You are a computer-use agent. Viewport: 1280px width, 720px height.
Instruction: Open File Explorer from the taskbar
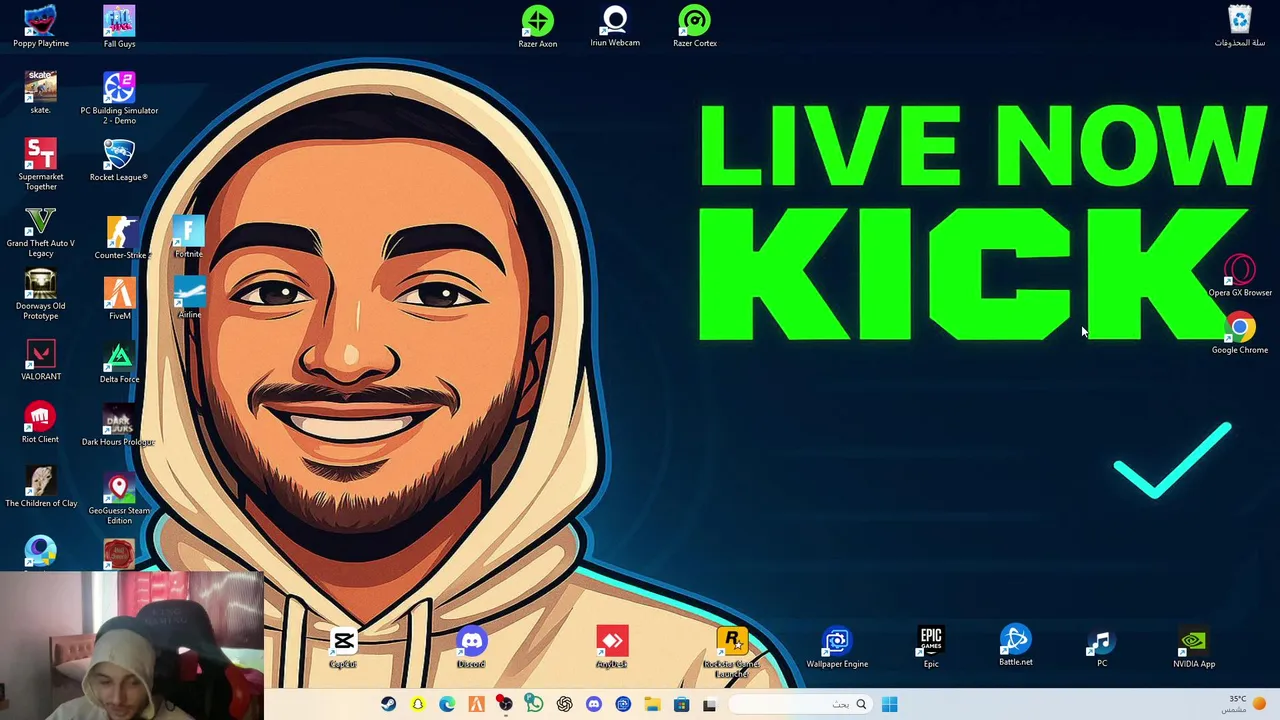point(652,705)
